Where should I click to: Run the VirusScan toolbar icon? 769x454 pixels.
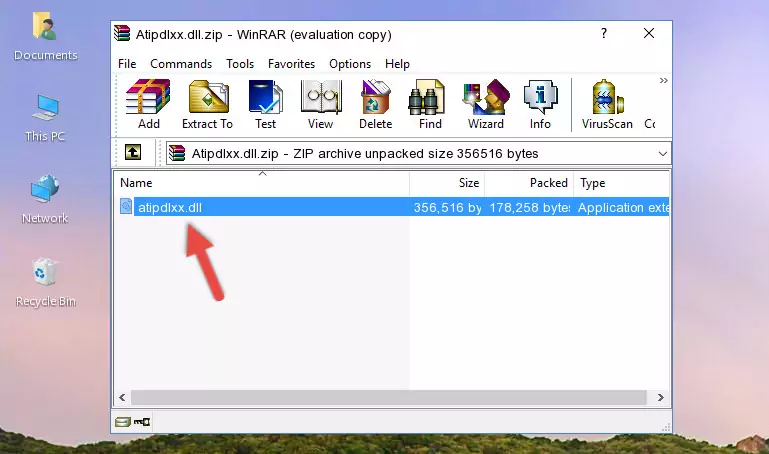pyautogui.click(x=607, y=104)
